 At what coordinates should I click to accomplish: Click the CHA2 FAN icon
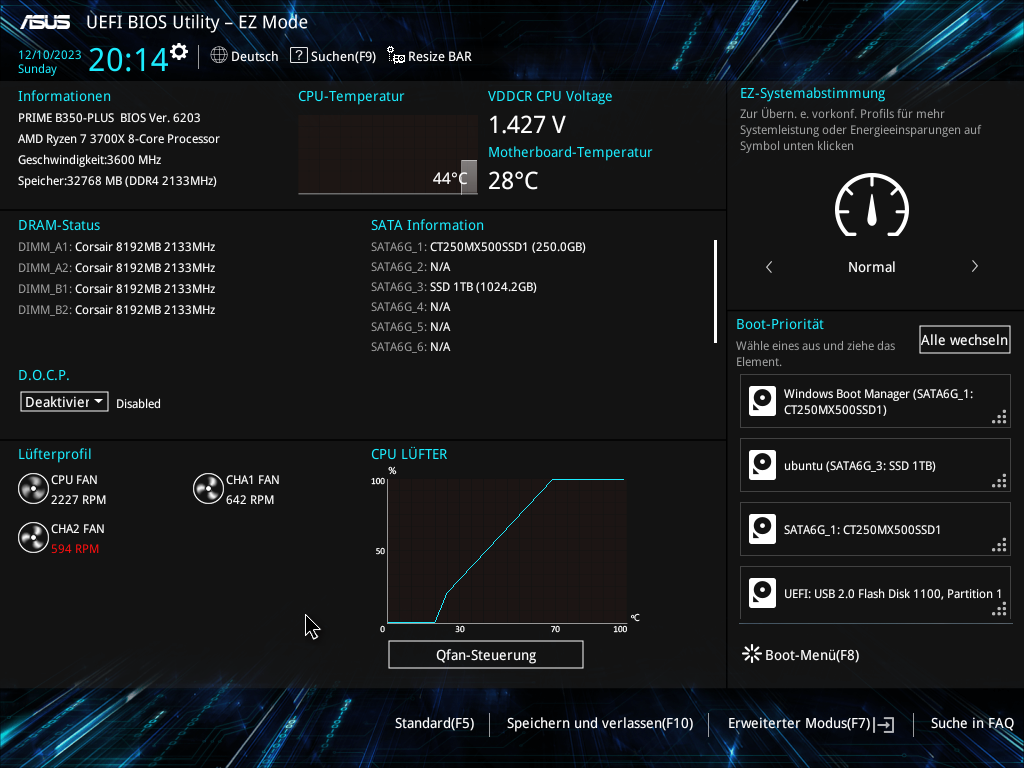pyautogui.click(x=33, y=537)
